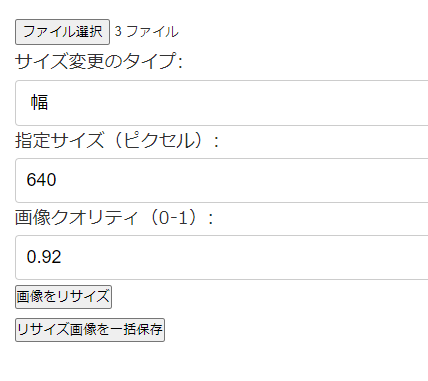Focus the 指定サイズ field containing 640

click(x=222, y=180)
